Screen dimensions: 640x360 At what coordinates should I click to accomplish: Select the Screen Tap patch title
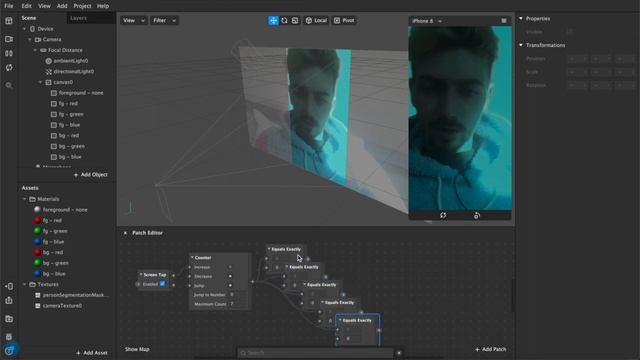click(x=155, y=275)
